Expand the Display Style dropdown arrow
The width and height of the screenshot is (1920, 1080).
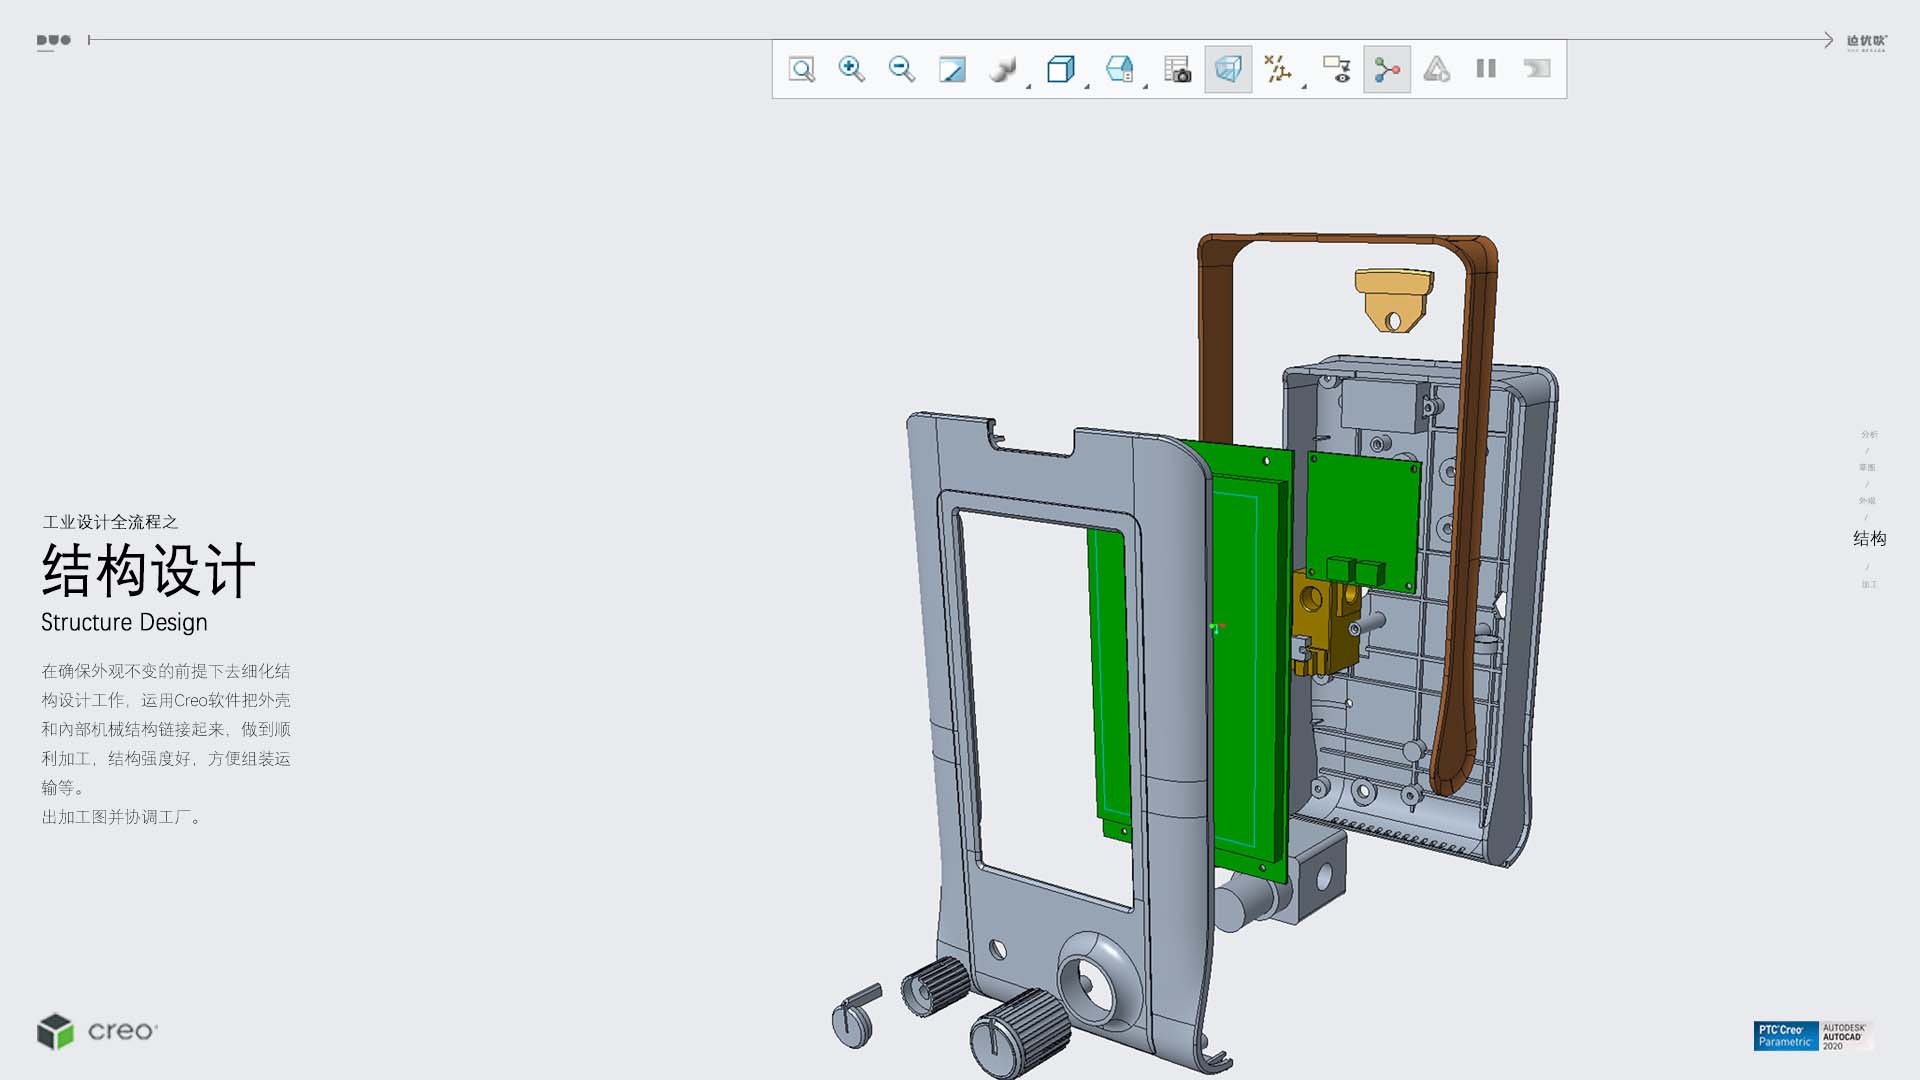point(1028,87)
